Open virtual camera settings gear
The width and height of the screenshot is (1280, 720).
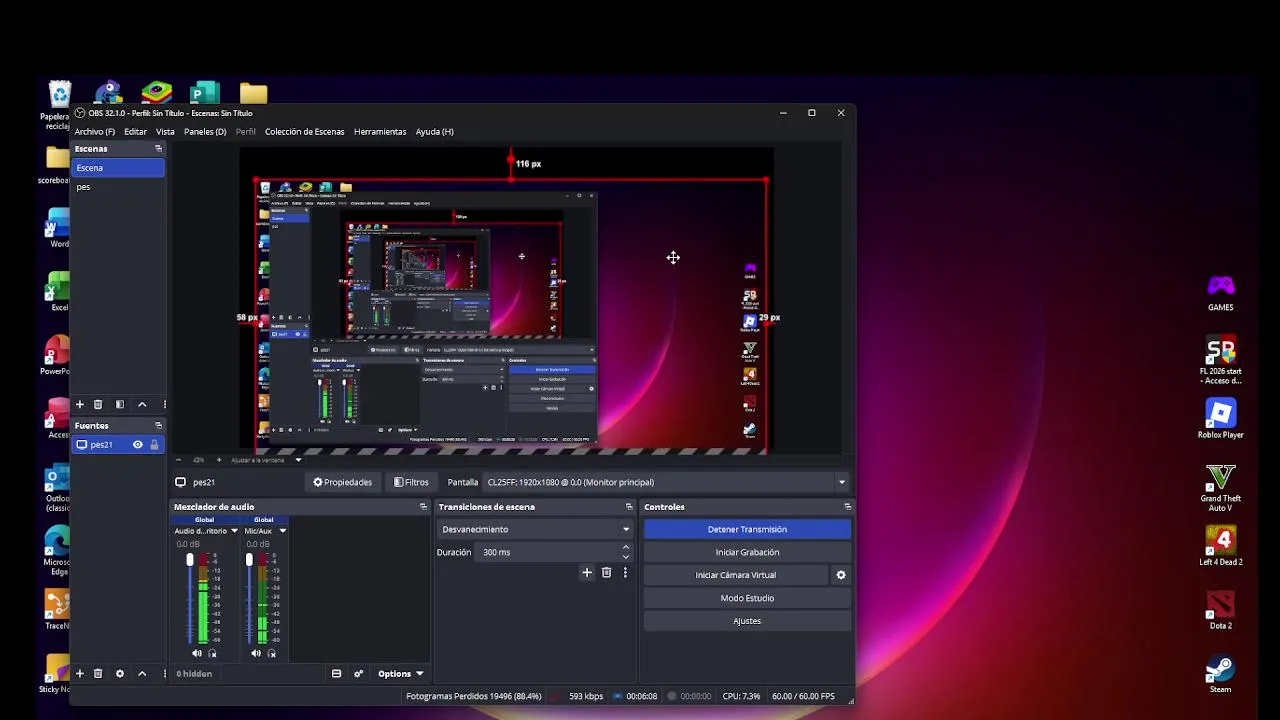coord(841,575)
